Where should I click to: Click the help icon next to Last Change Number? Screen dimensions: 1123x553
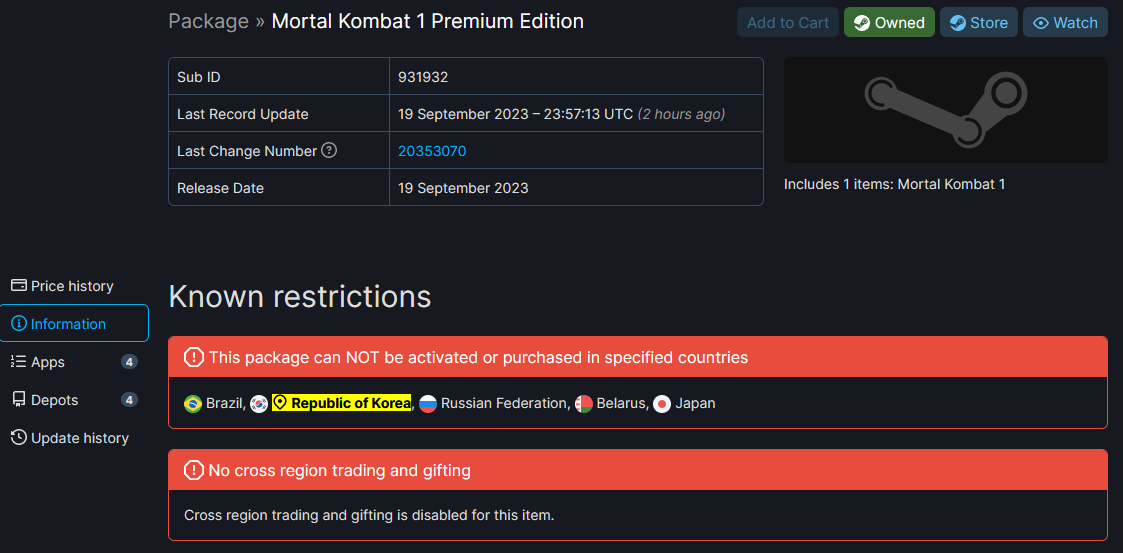coord(329,151)
